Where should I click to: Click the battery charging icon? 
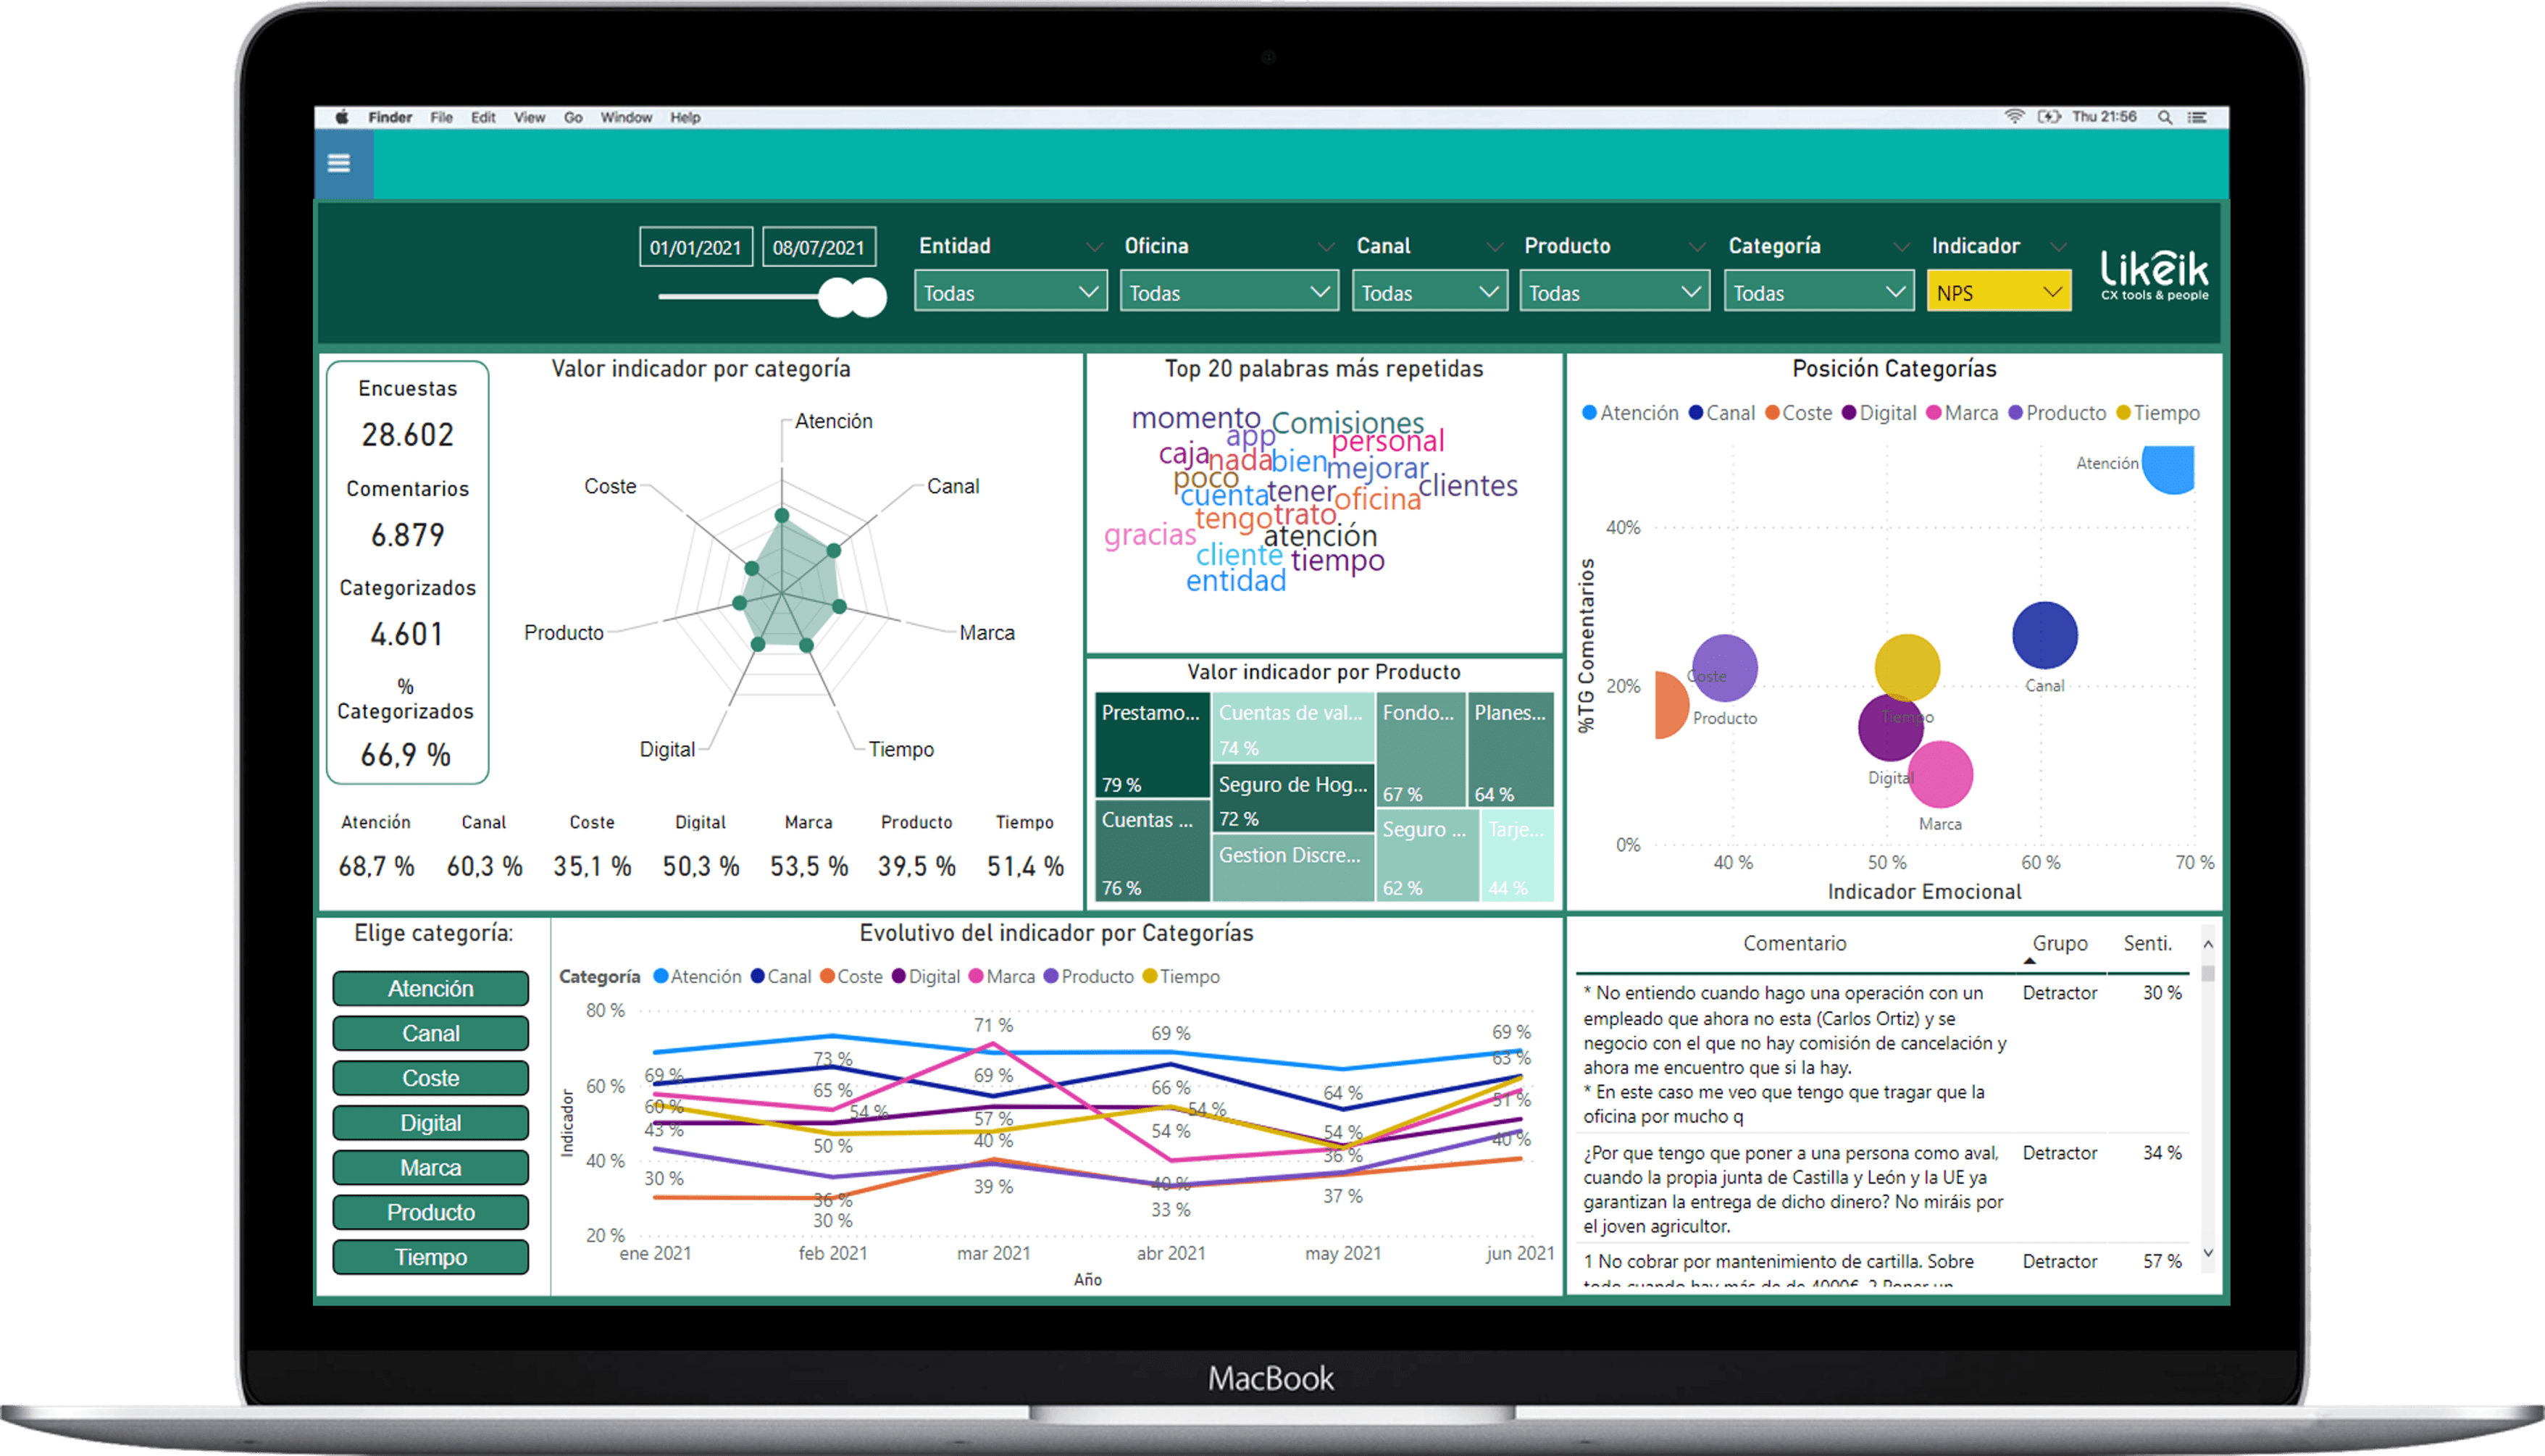click(2049, 117)
